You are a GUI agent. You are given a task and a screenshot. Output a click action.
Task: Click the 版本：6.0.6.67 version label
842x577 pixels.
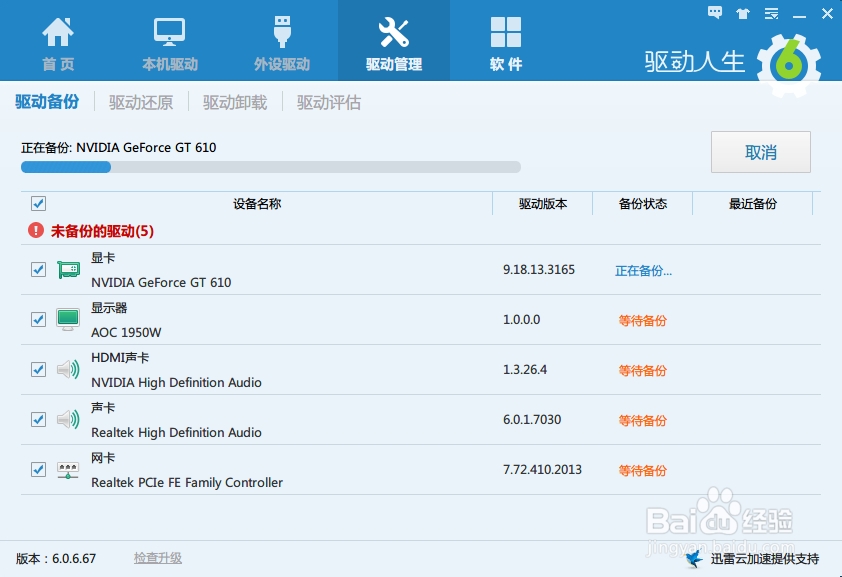pos(56,559)
